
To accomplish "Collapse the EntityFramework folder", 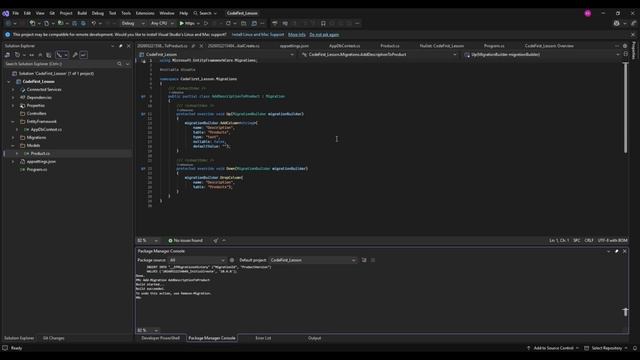I will tap(13, 122).
